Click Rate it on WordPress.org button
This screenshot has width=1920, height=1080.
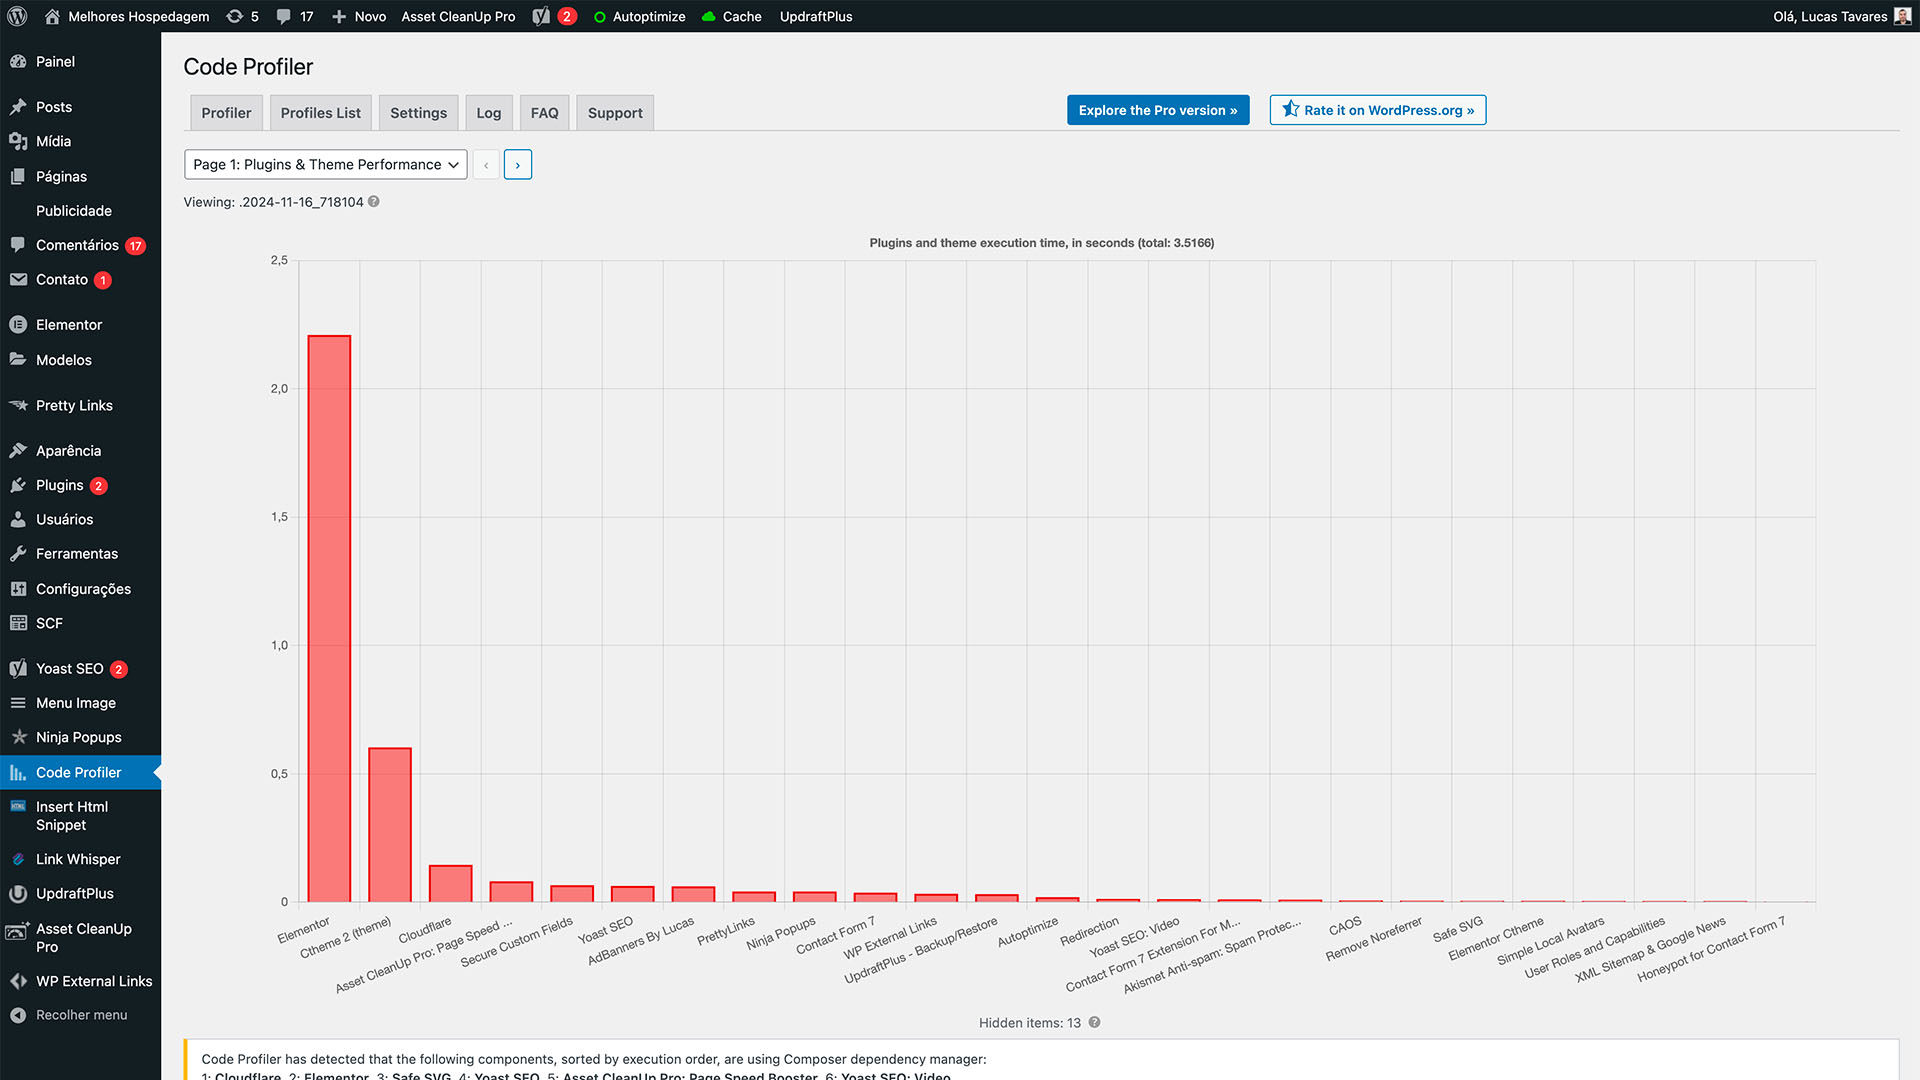point(1378,110)
